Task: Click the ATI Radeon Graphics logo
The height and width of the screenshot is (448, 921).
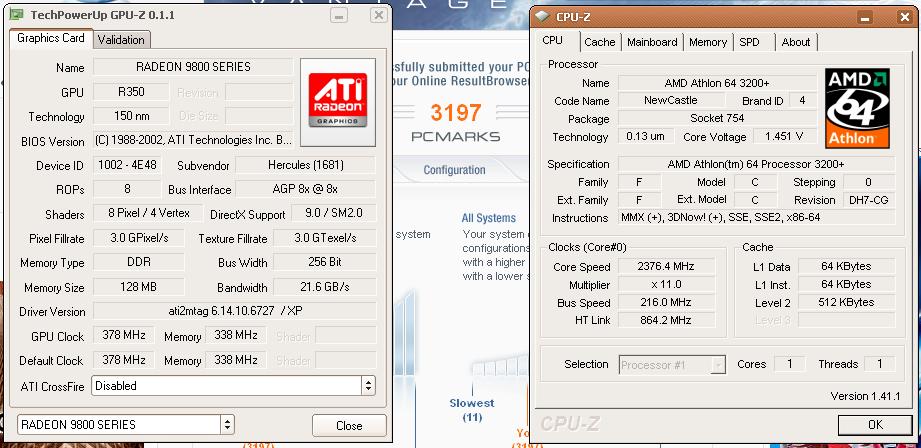Action: [338, 102]
